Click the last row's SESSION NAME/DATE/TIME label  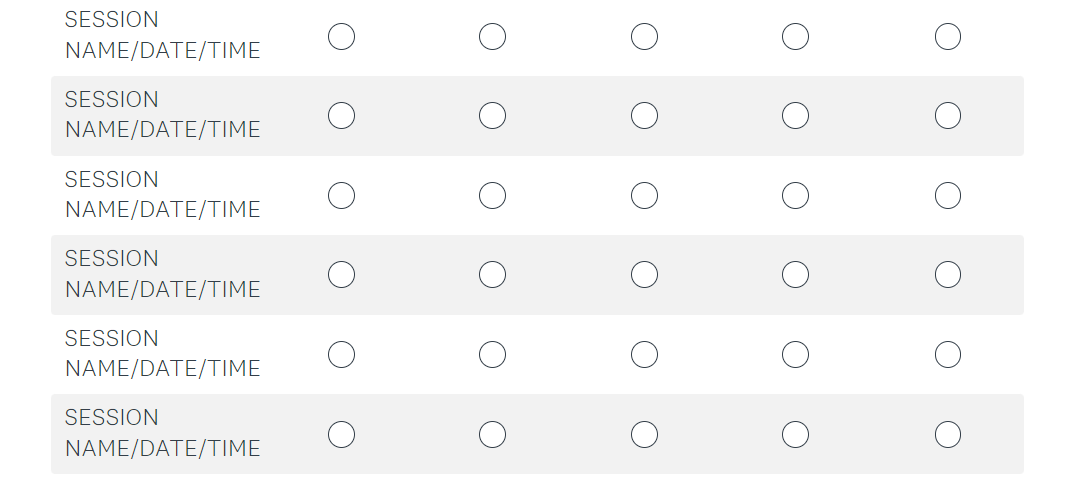(162, 433)
